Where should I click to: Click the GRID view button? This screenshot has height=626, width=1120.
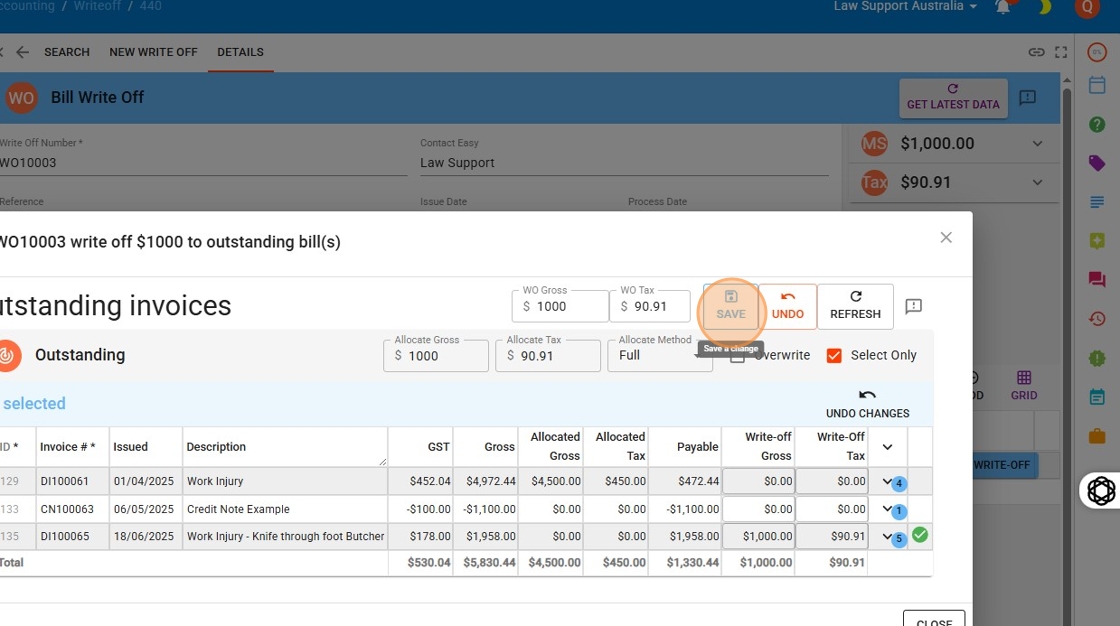tap(1024, 385)
